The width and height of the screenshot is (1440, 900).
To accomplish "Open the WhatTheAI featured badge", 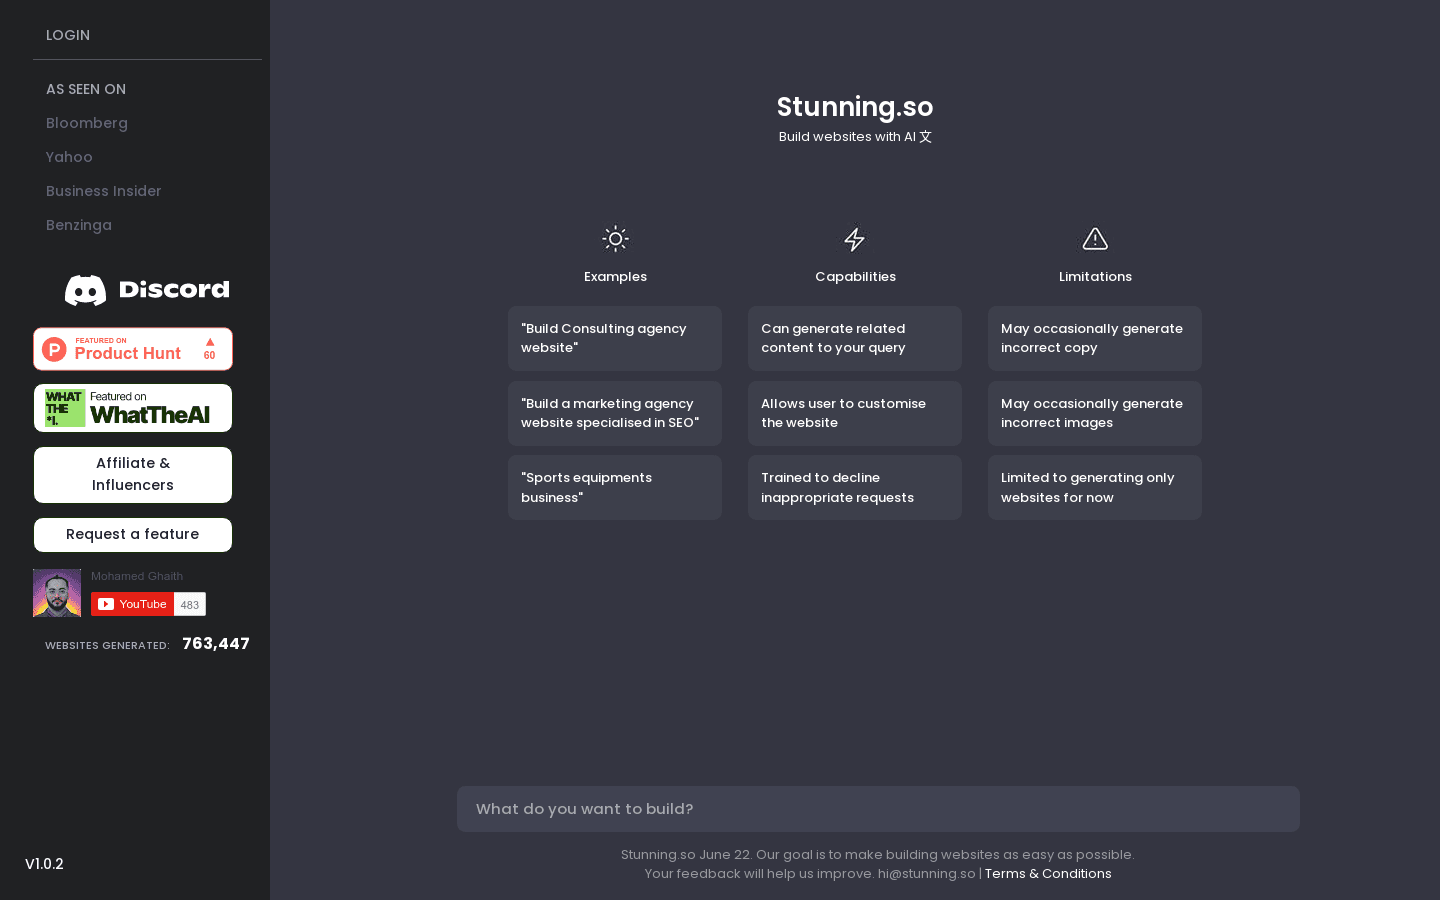I will (x=133, y=408).
